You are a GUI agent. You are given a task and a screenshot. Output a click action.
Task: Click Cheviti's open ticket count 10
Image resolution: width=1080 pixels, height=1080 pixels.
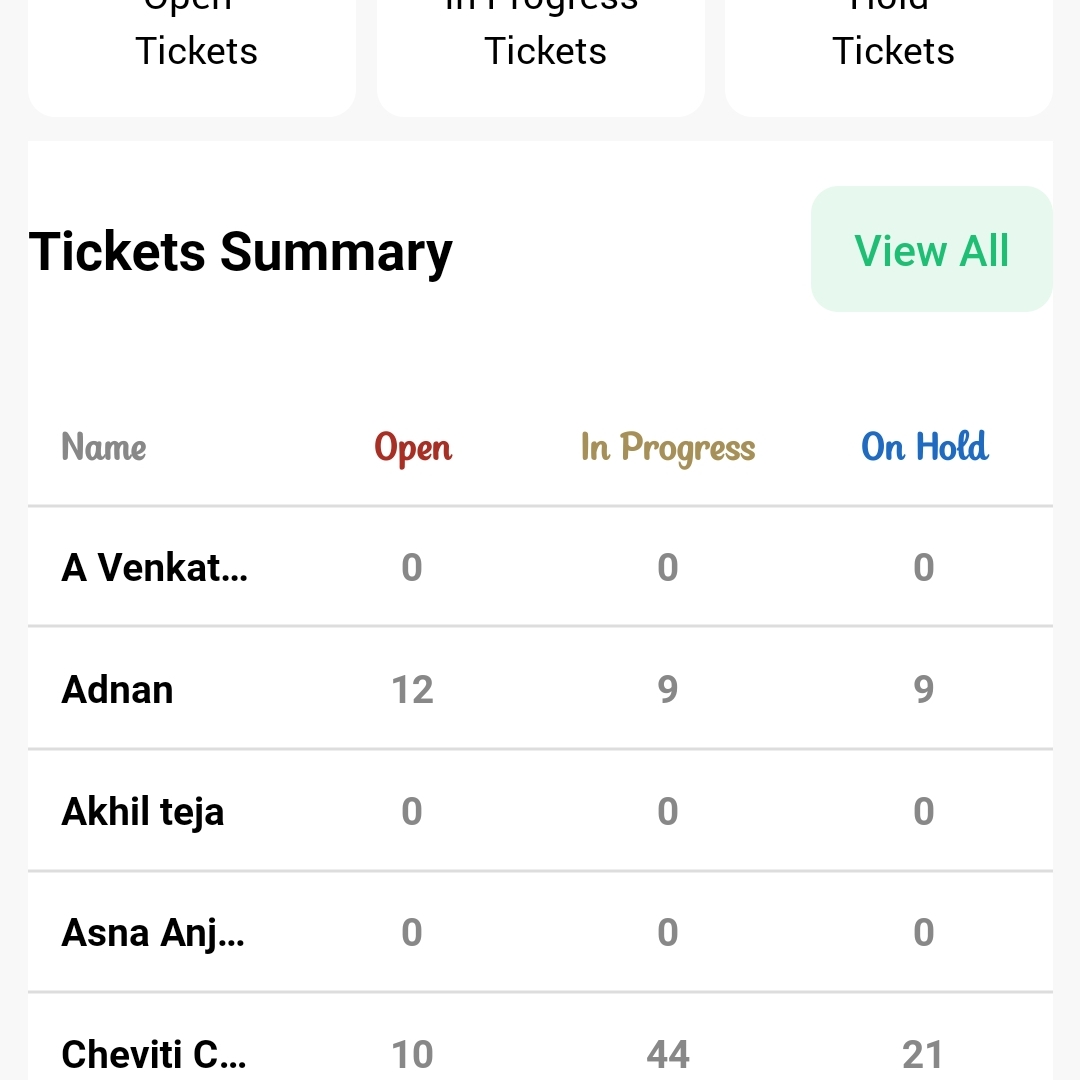[x=412, y=1054]
